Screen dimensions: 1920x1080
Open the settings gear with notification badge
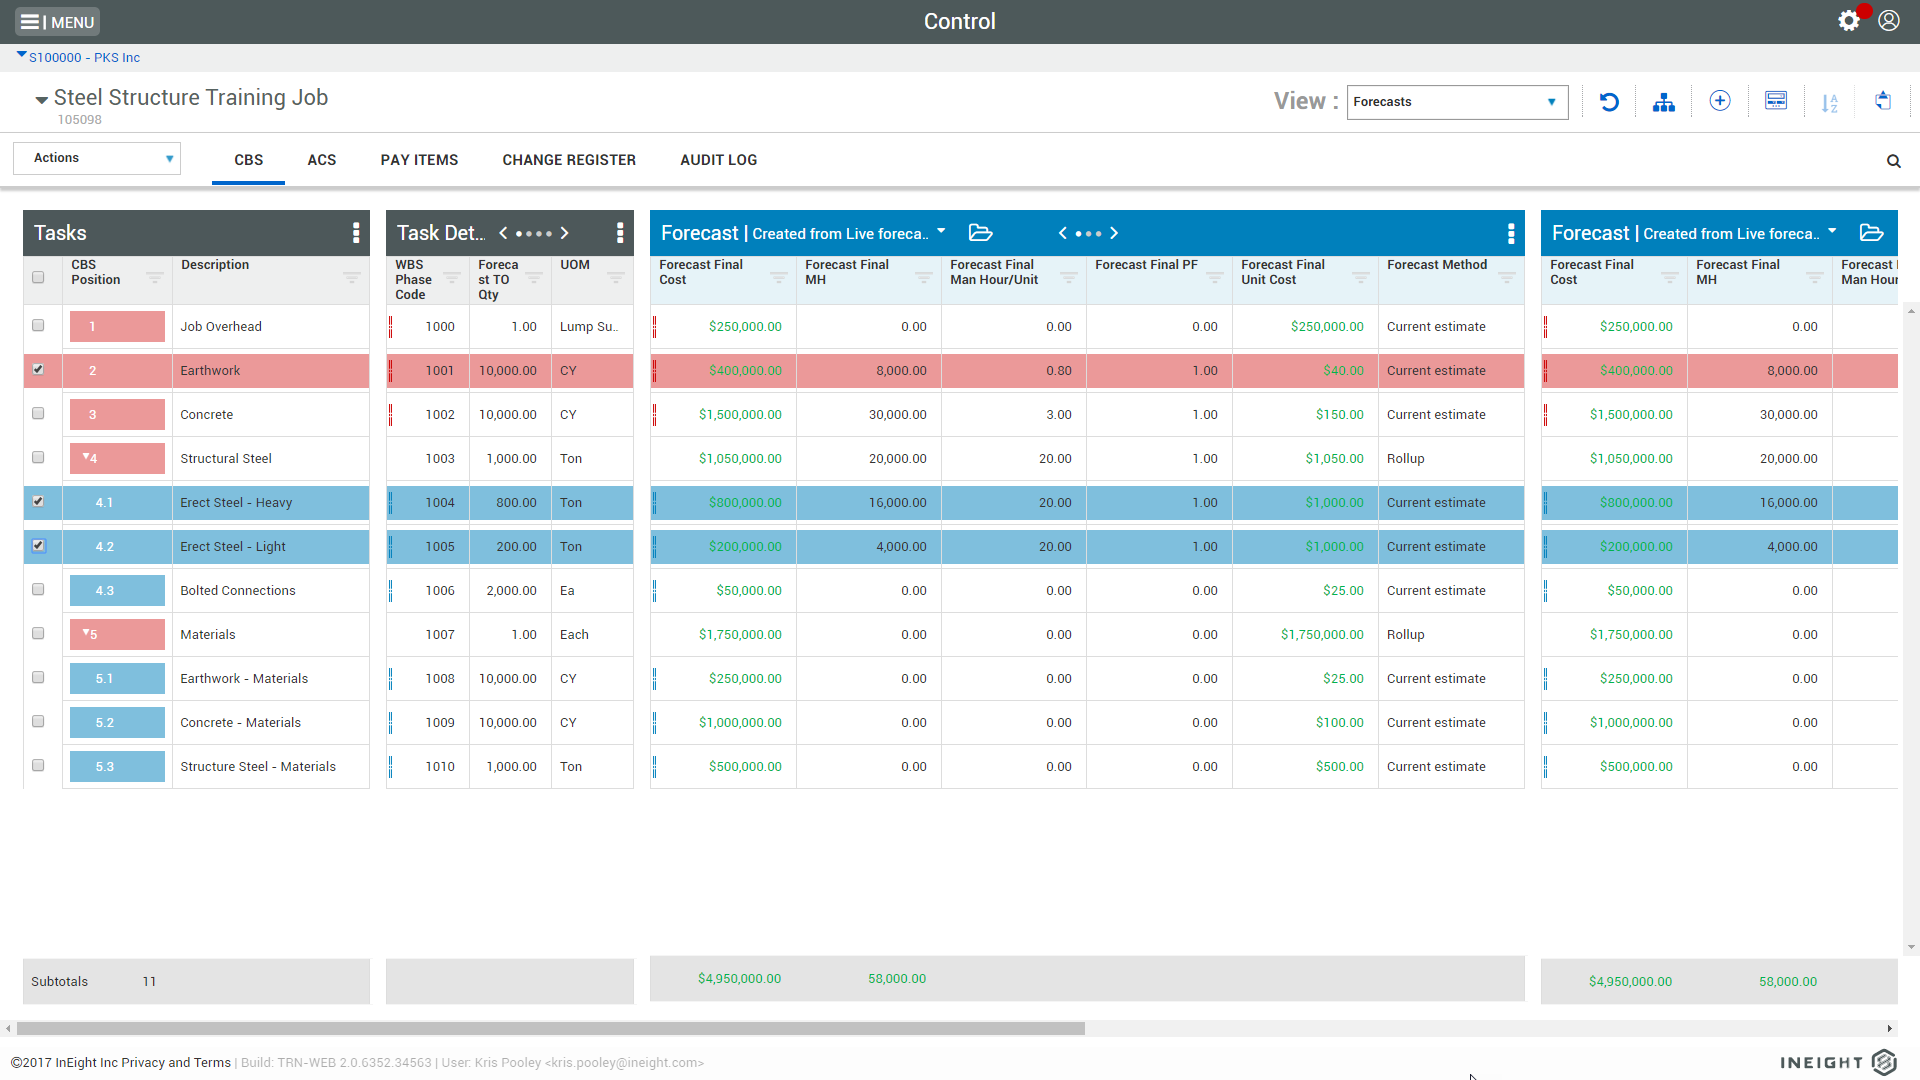coord(1849,21)
